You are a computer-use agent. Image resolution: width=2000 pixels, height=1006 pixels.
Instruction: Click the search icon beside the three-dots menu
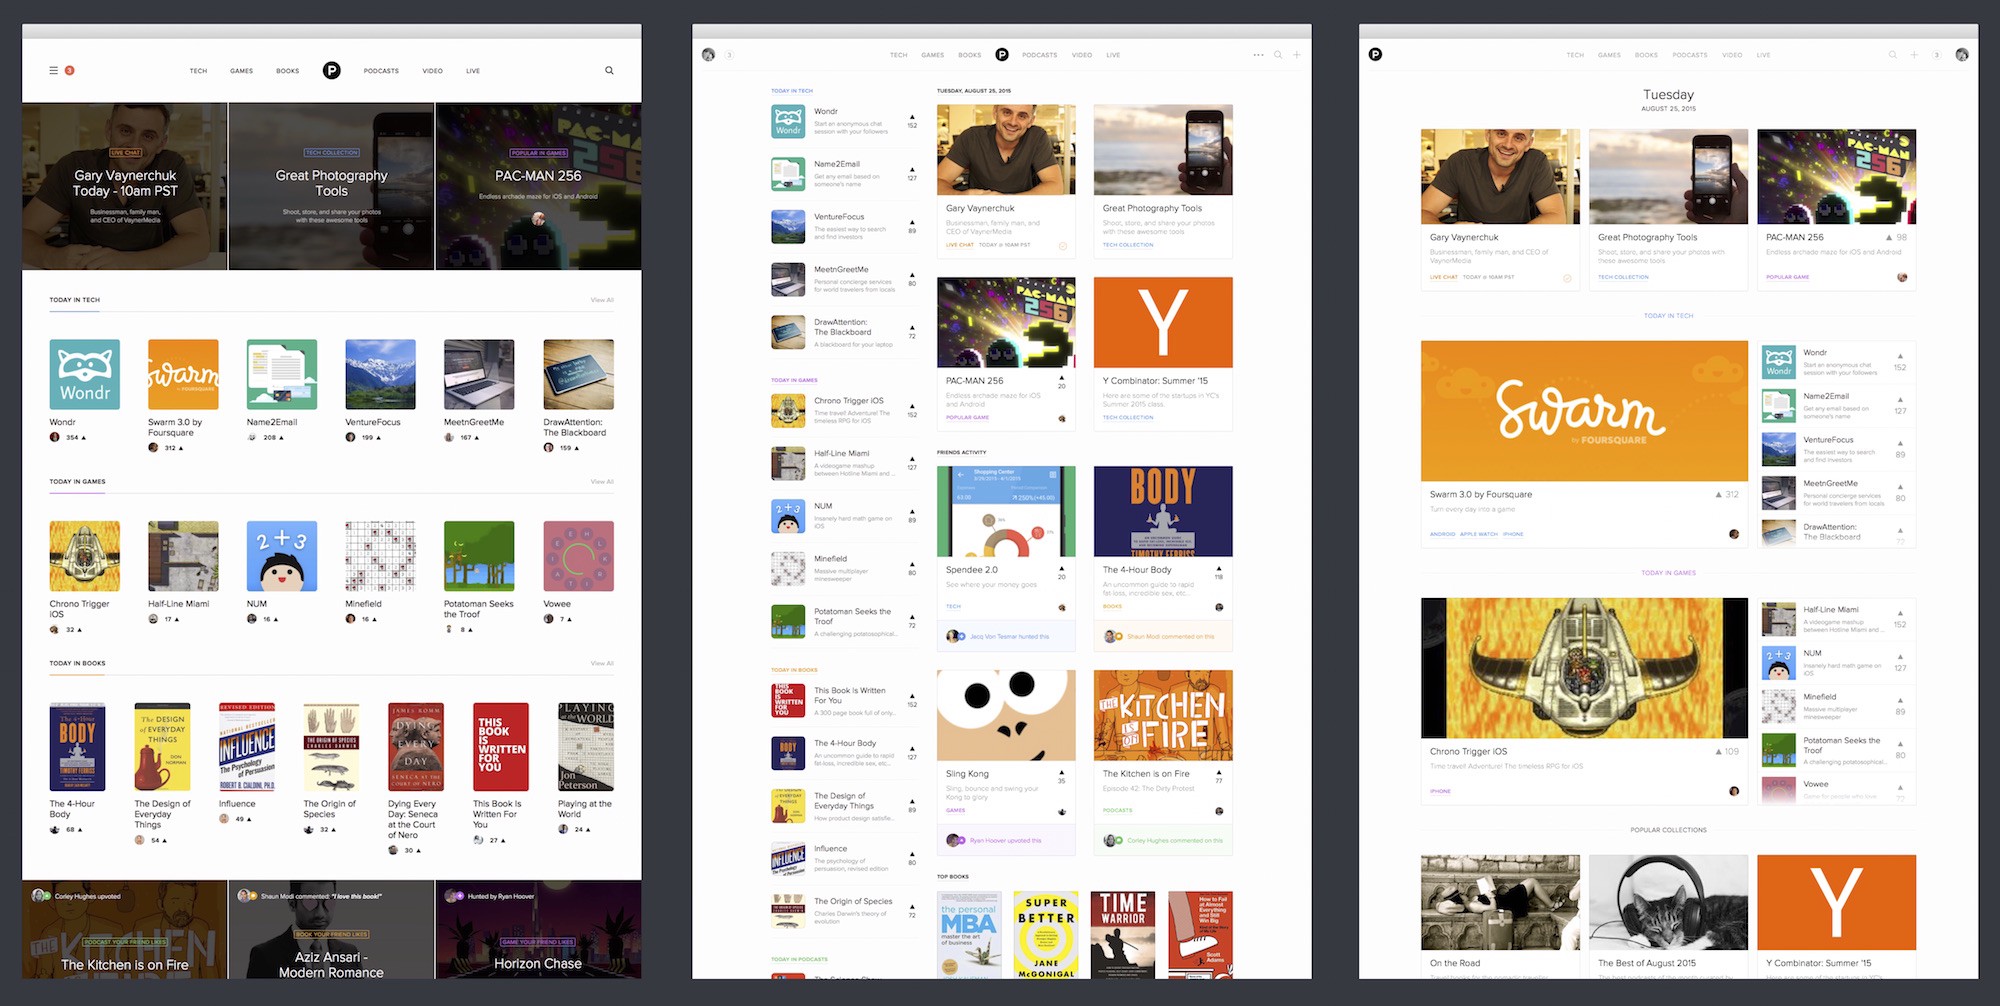(x=1278, y=55)
